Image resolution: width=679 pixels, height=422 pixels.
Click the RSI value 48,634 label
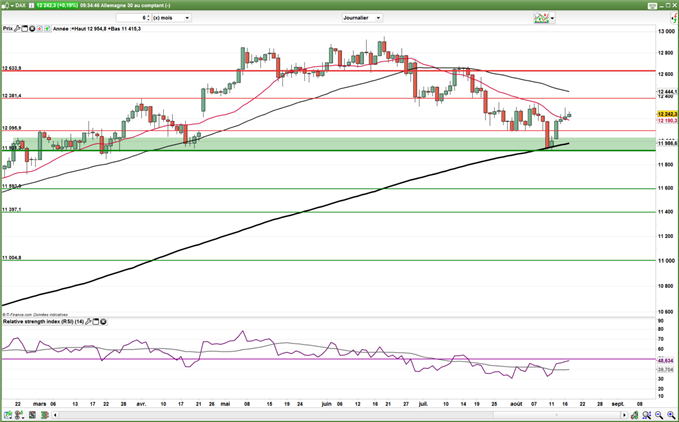(666, 361)
